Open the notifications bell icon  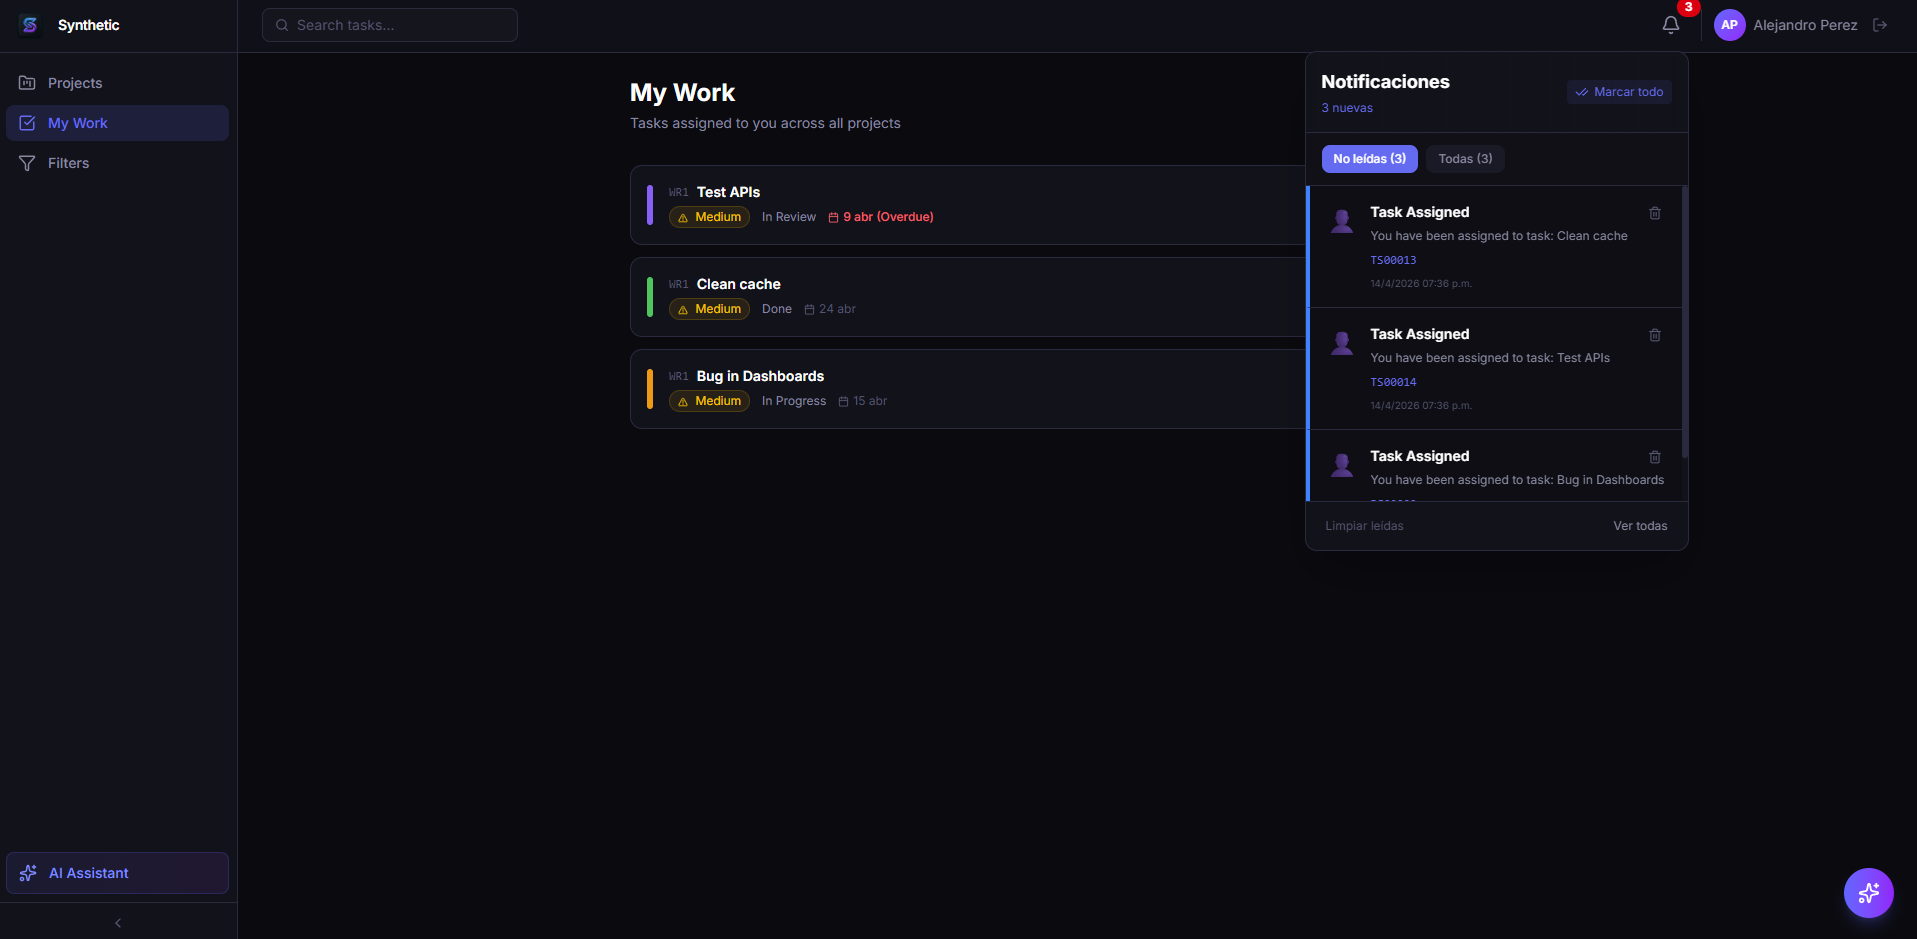[1670, 25]
